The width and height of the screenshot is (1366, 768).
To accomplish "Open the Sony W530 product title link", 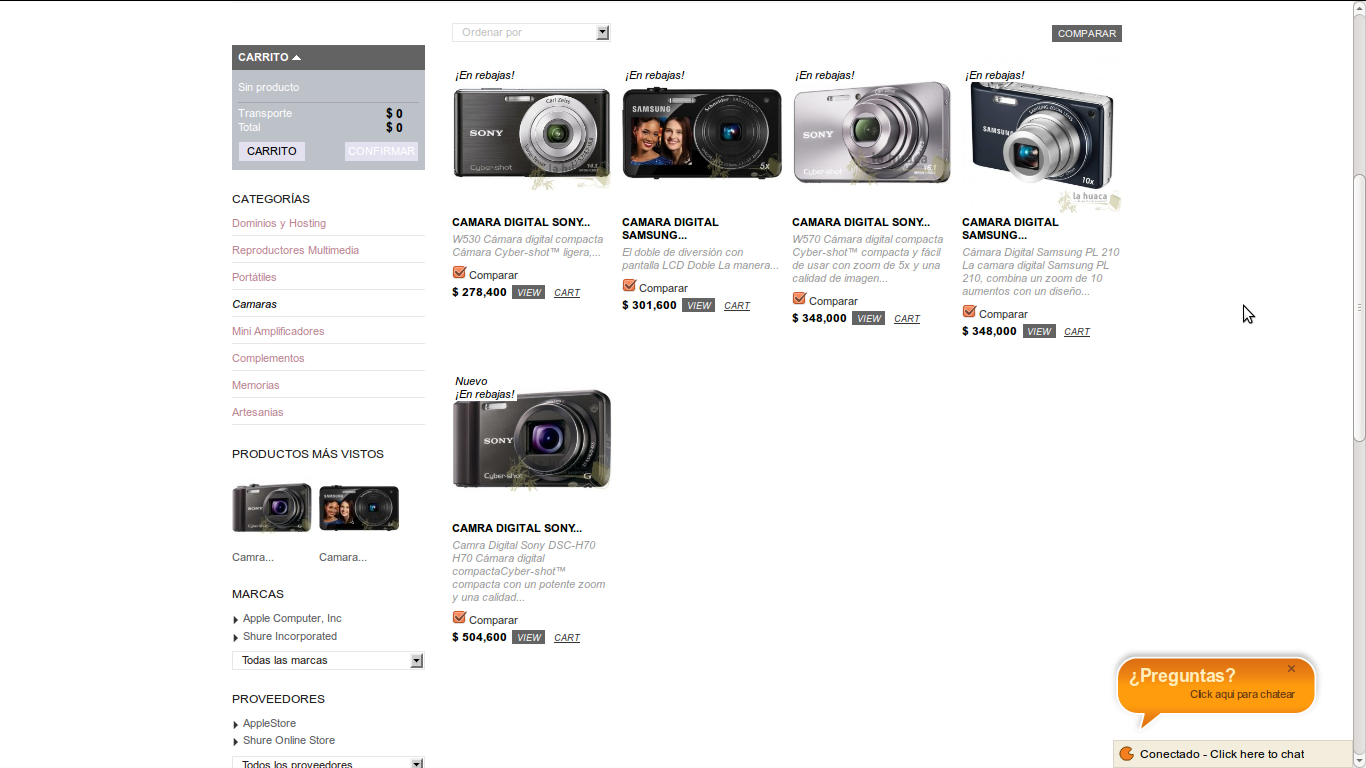I will [521, 222].
